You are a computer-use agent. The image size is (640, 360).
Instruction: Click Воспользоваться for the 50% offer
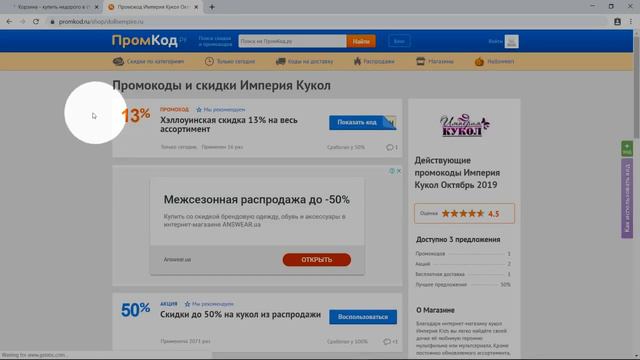point(363,317)
